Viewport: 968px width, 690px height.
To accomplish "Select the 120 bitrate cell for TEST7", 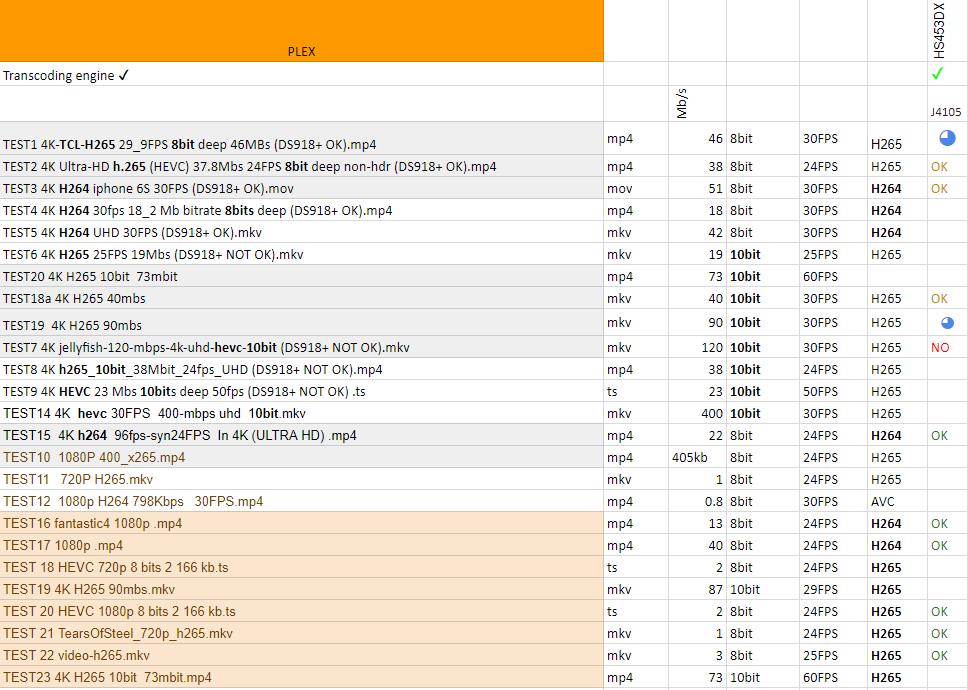I will (x=697, y=347).
